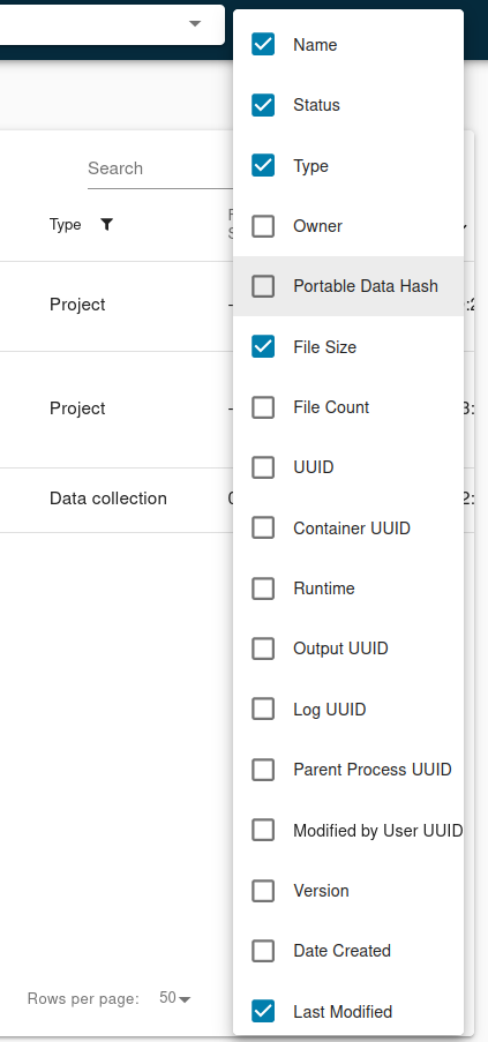The height and width of the screenshot is (1042, 488).
Task: Open the Rows per page dropdown
Action: point(175,998)
